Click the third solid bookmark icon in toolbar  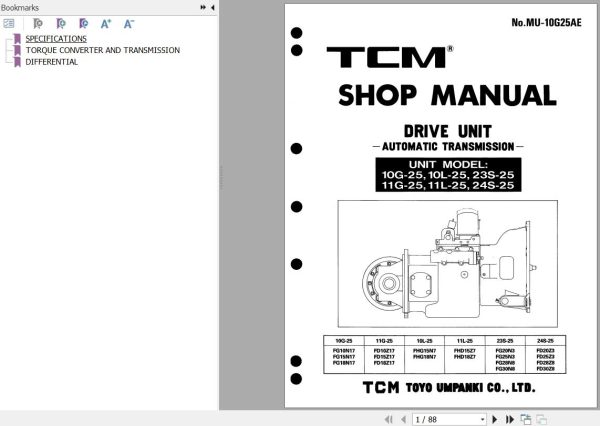coord(83,24)
